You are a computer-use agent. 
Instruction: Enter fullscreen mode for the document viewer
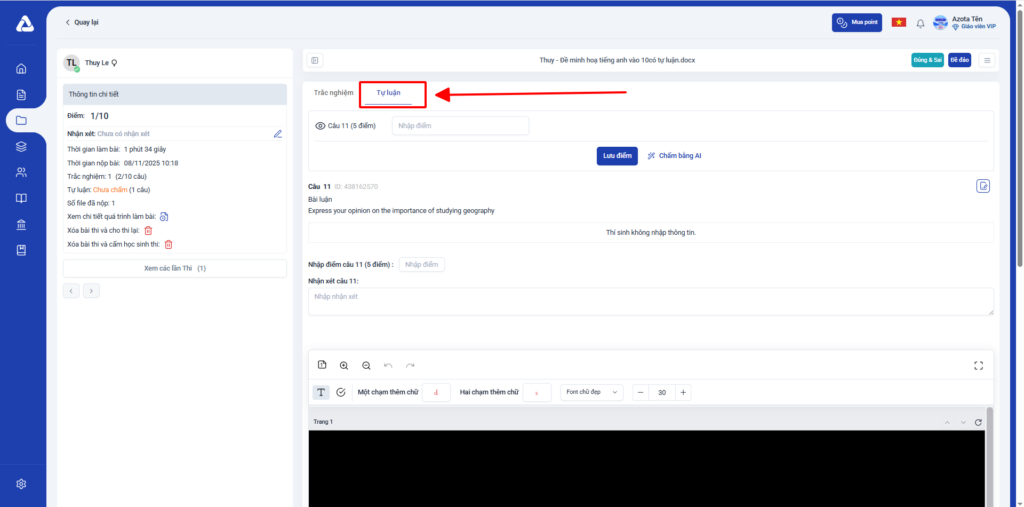pyautogui.click(x=979, y=366)
